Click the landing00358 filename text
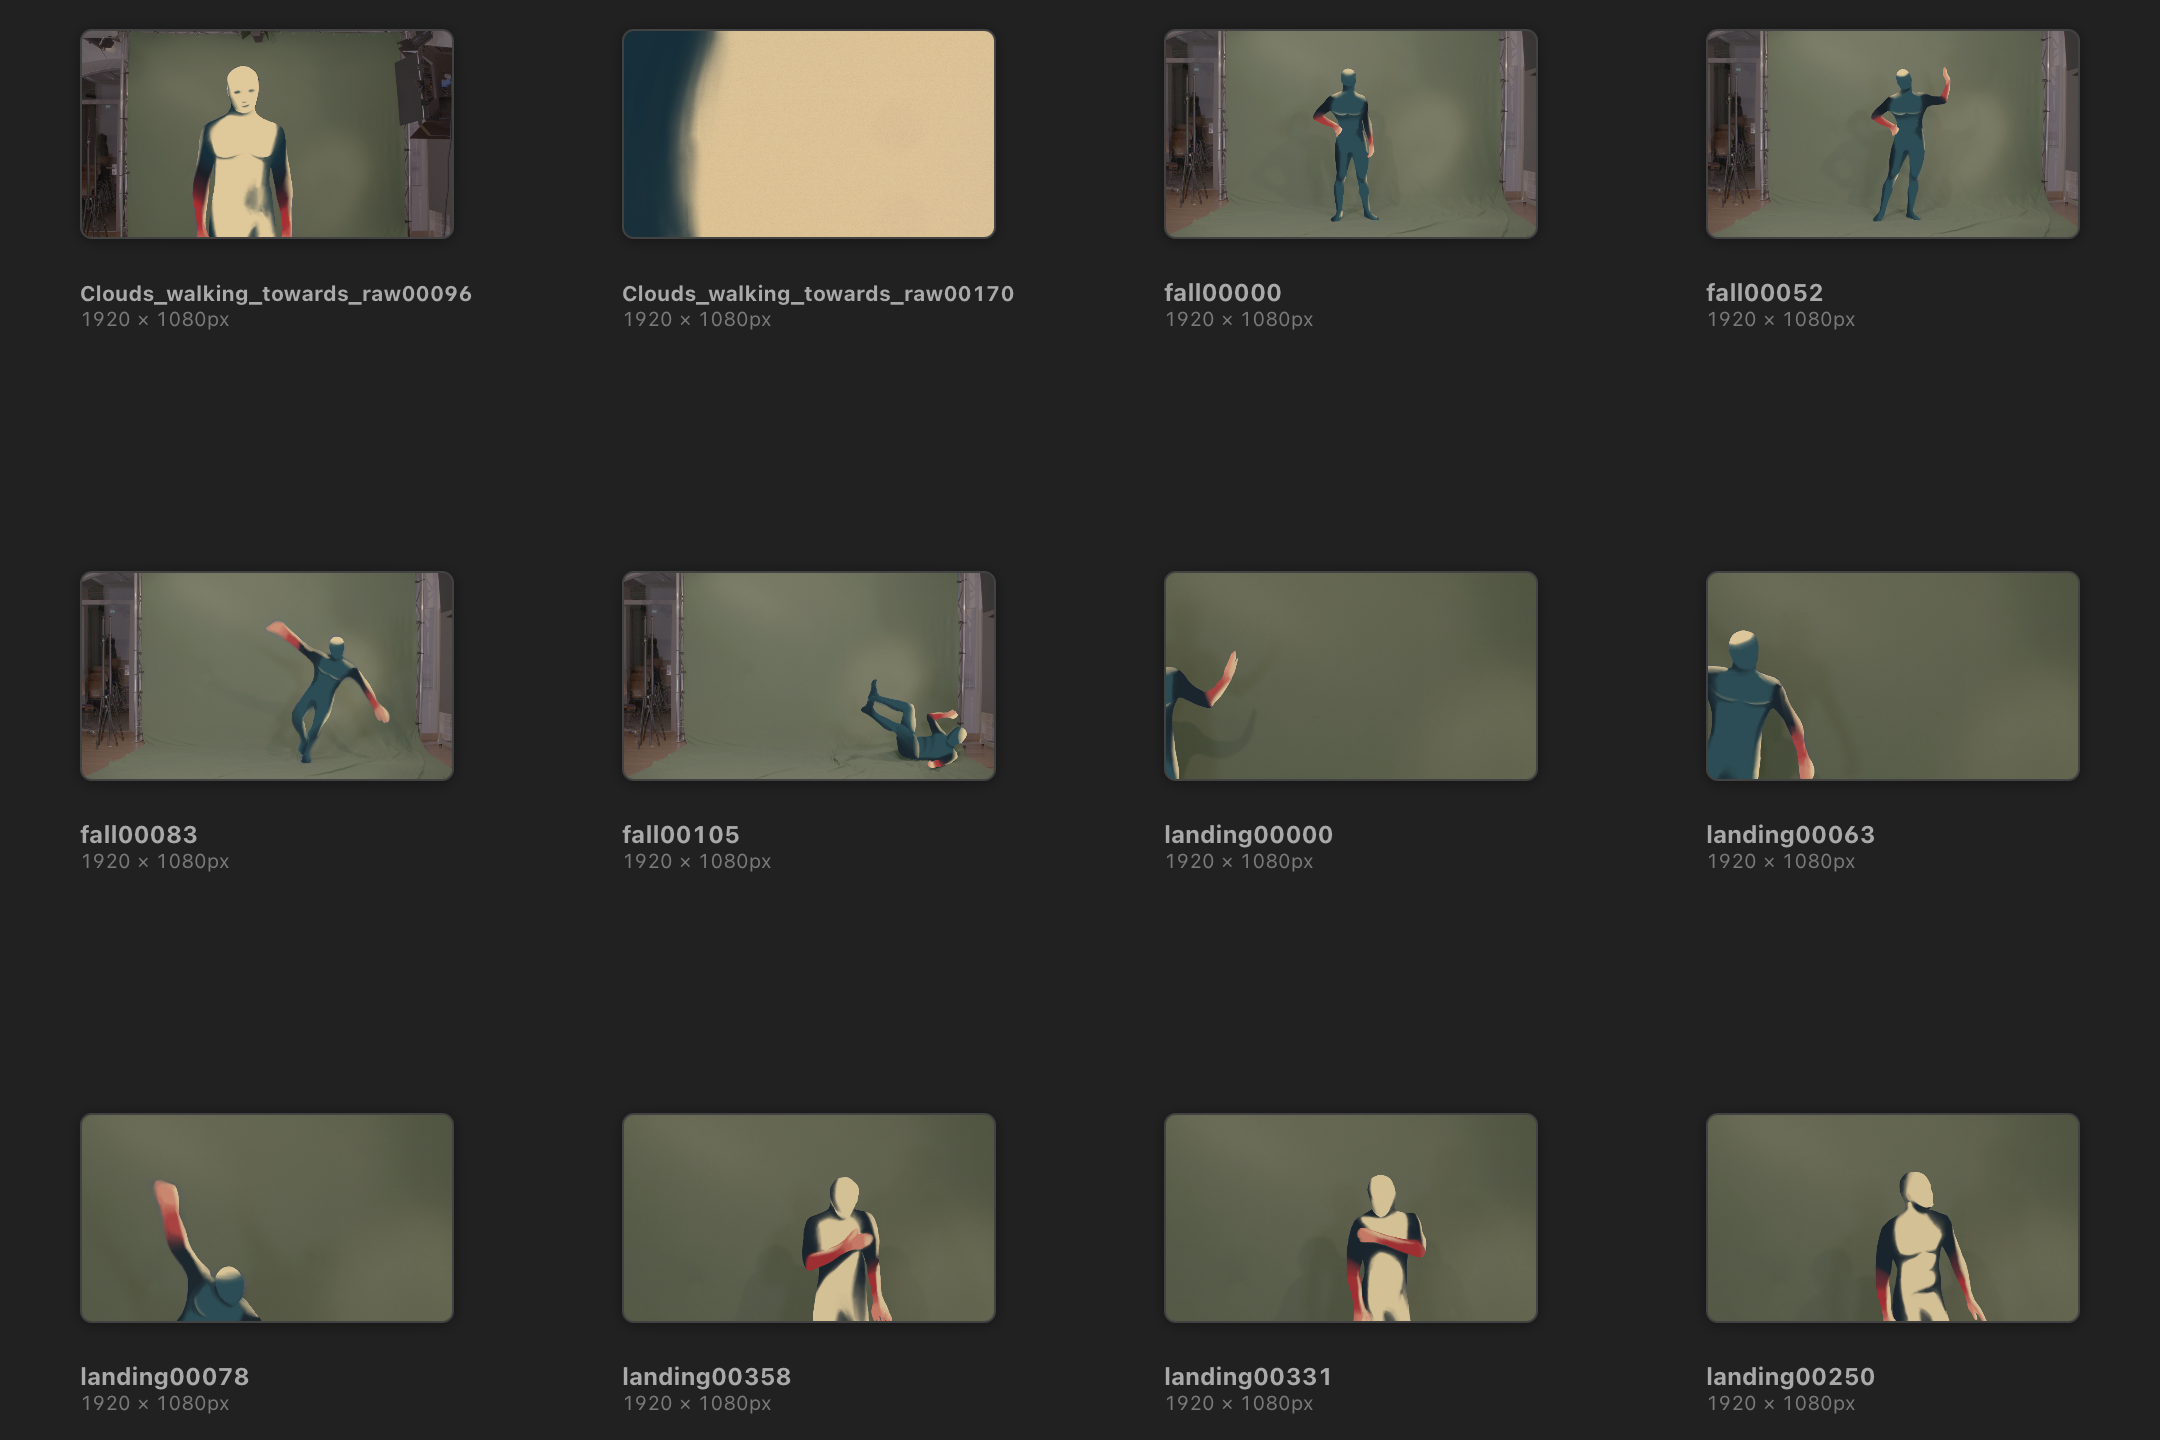Image resolution: width=2160 pixels, height=1440 pixels. pyautogui.click(x=706, y=1377)
